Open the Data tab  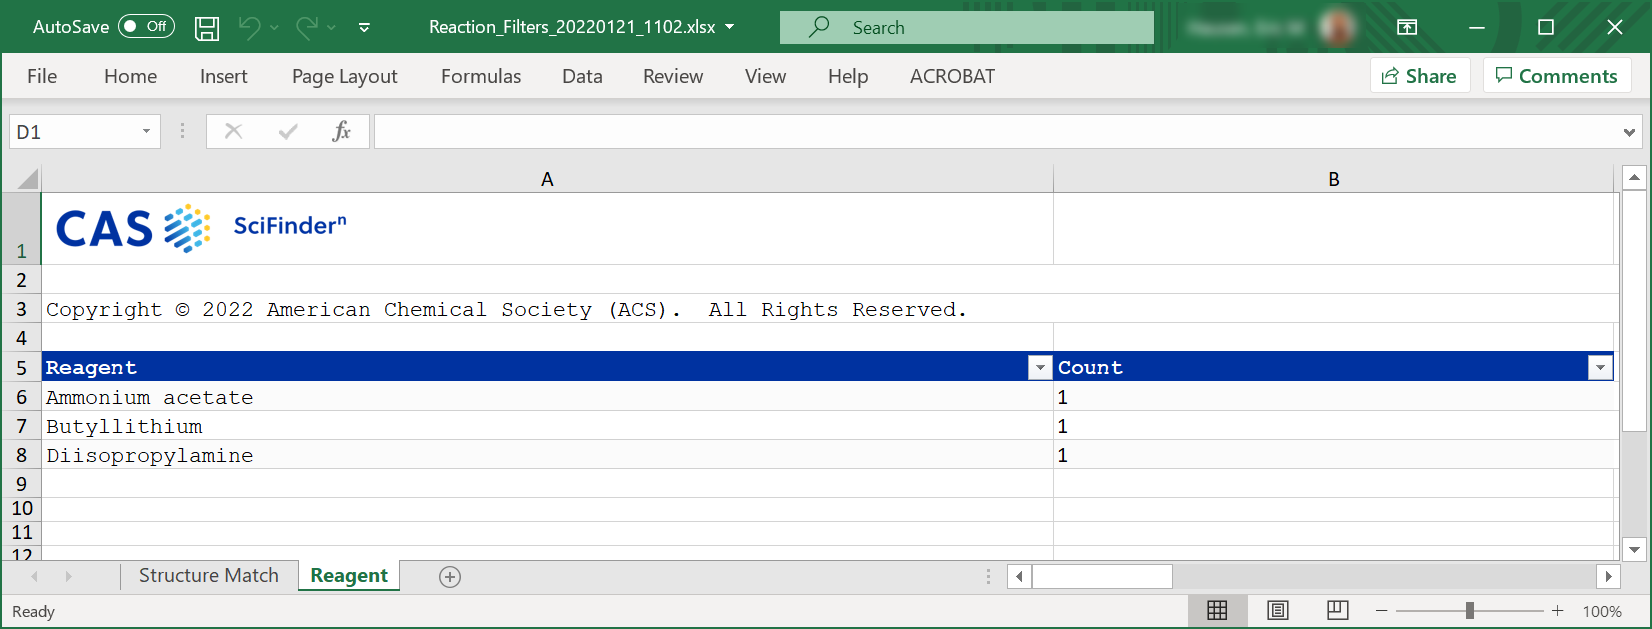coord(582,76)
